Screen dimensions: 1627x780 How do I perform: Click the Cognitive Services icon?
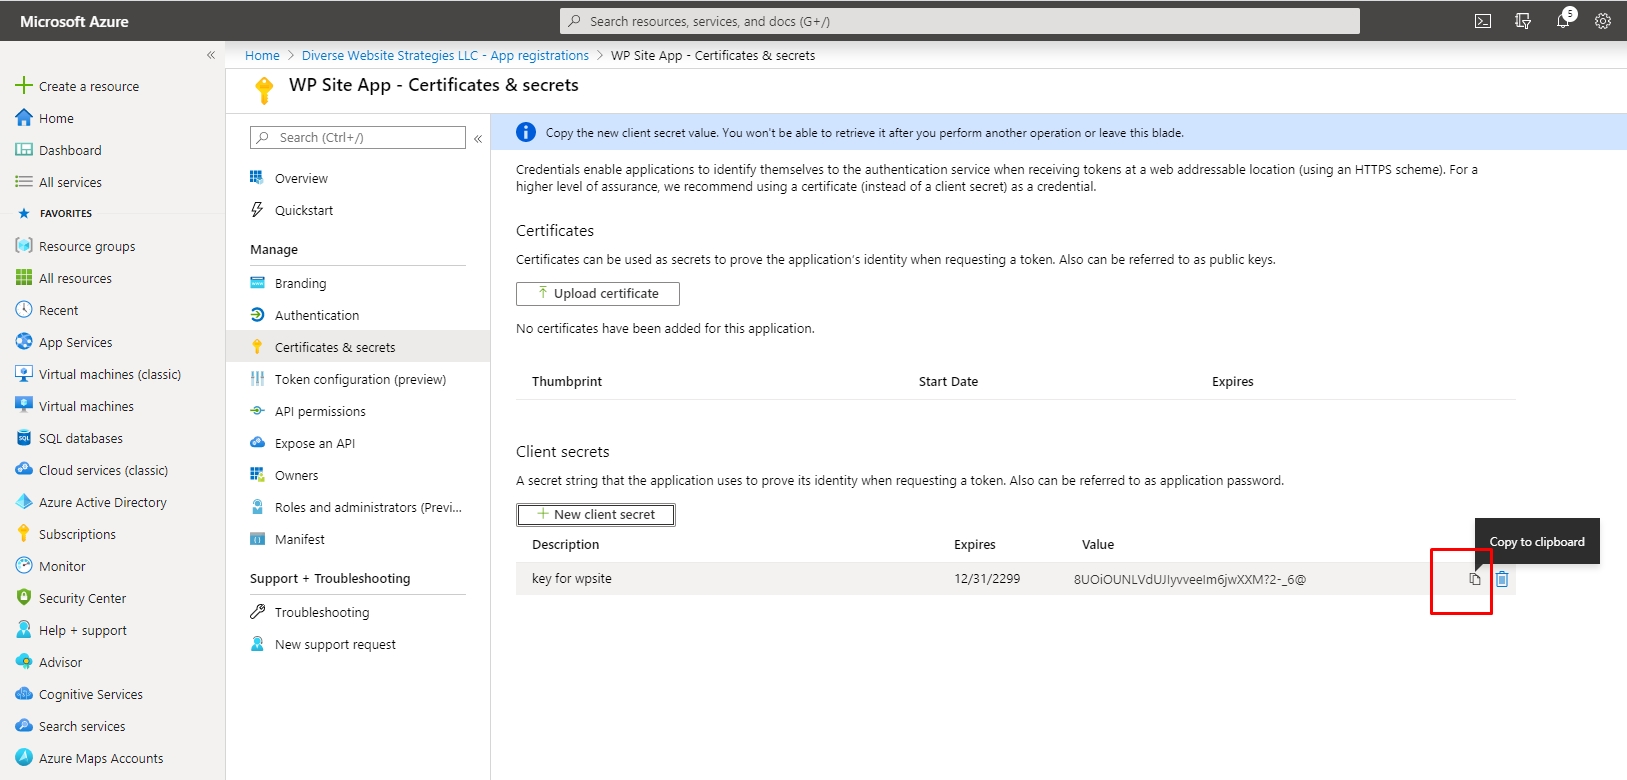click(24, 694)
